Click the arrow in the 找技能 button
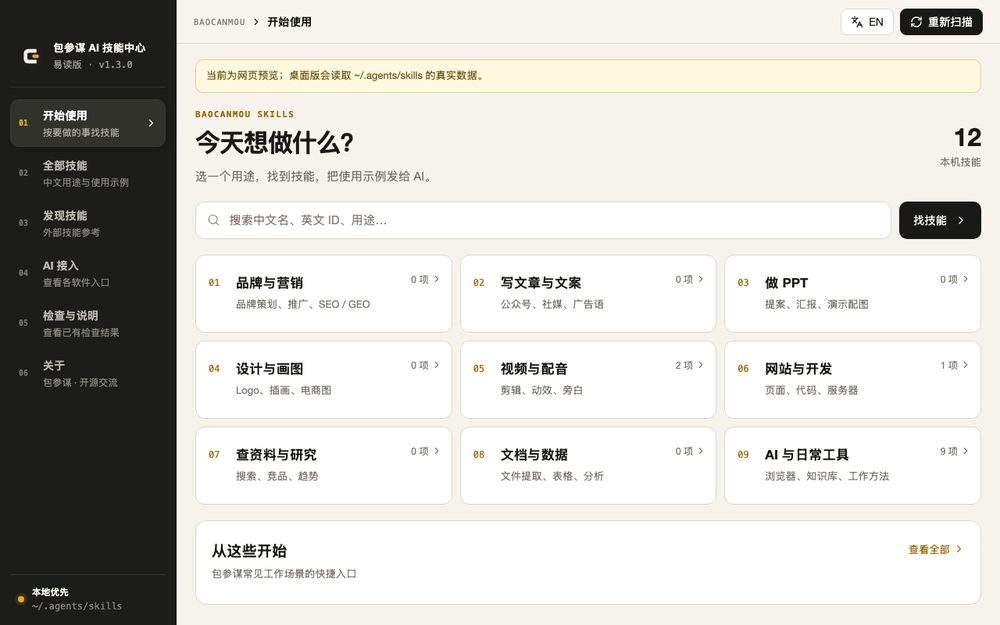This screenshot has height=625, width=1000. tap(960, 220)
